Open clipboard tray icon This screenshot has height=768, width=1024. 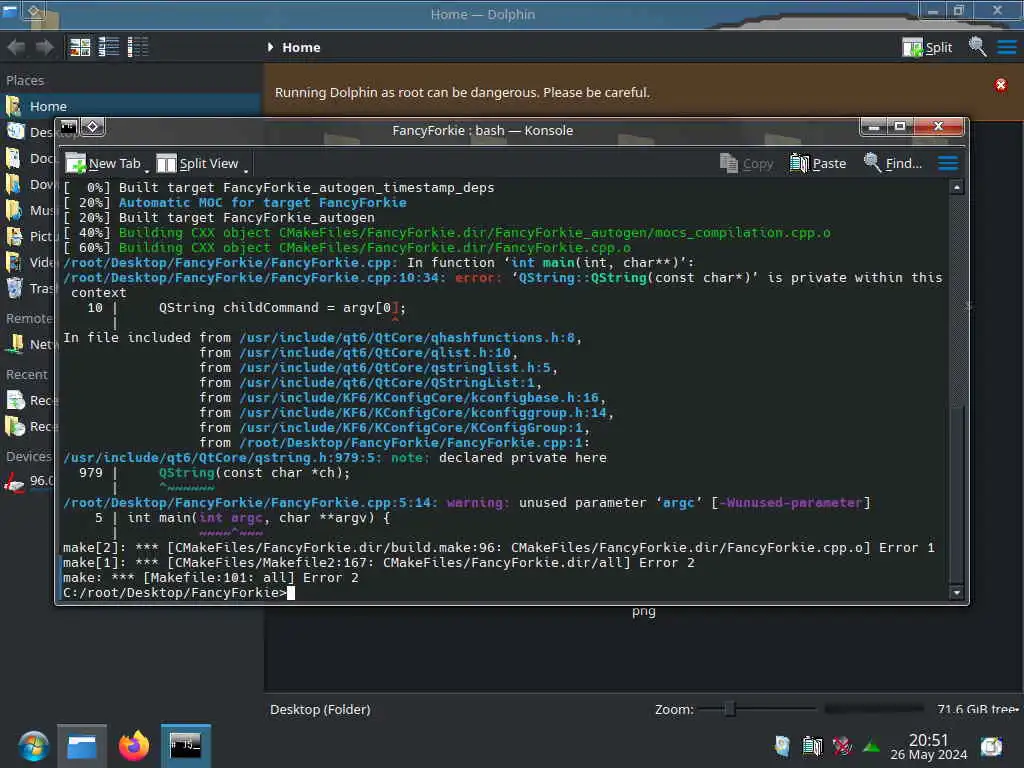point(812,746)
